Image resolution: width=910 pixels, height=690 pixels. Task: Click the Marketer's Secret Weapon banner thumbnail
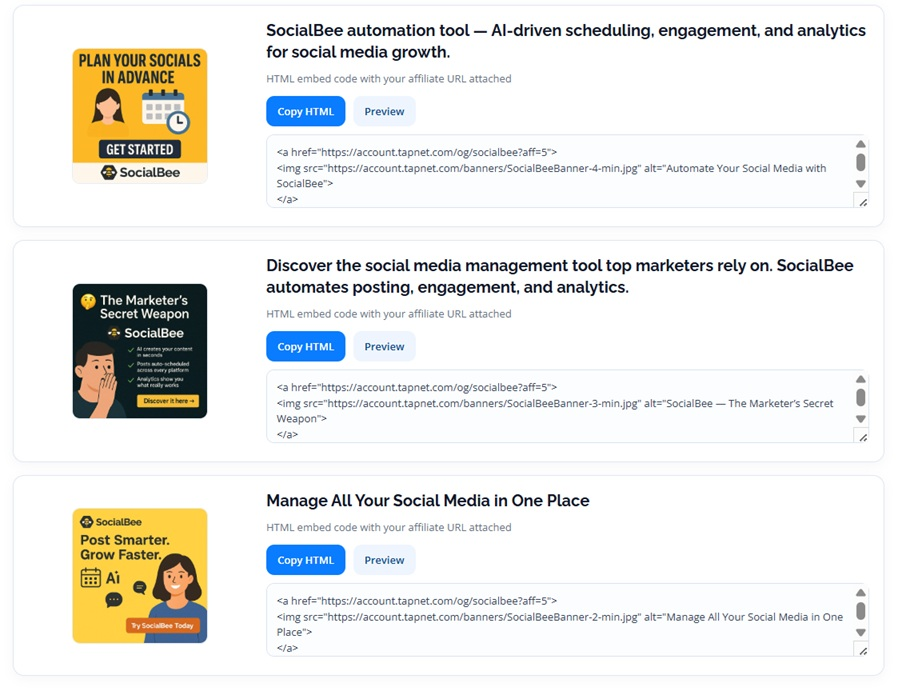point(140,351)
